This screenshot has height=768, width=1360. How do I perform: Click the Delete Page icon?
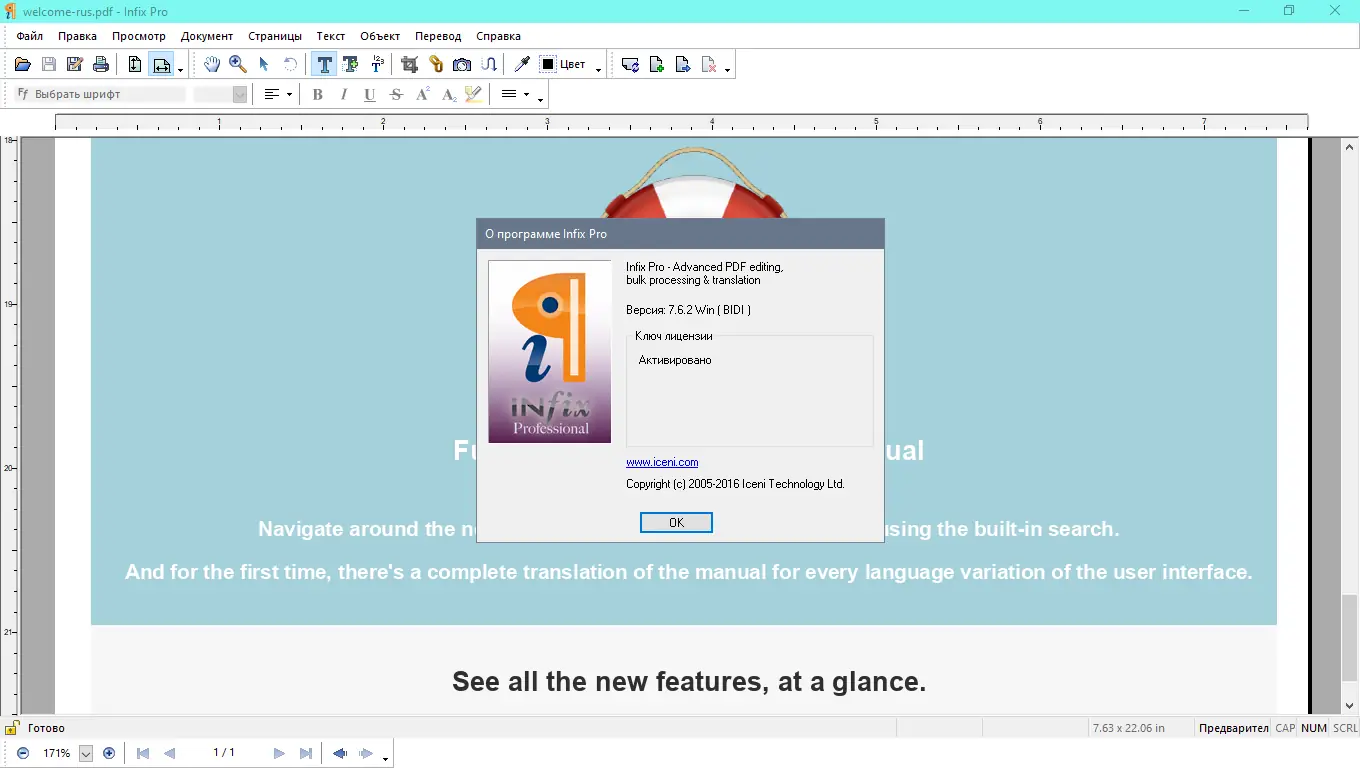(x=709, y=65)
